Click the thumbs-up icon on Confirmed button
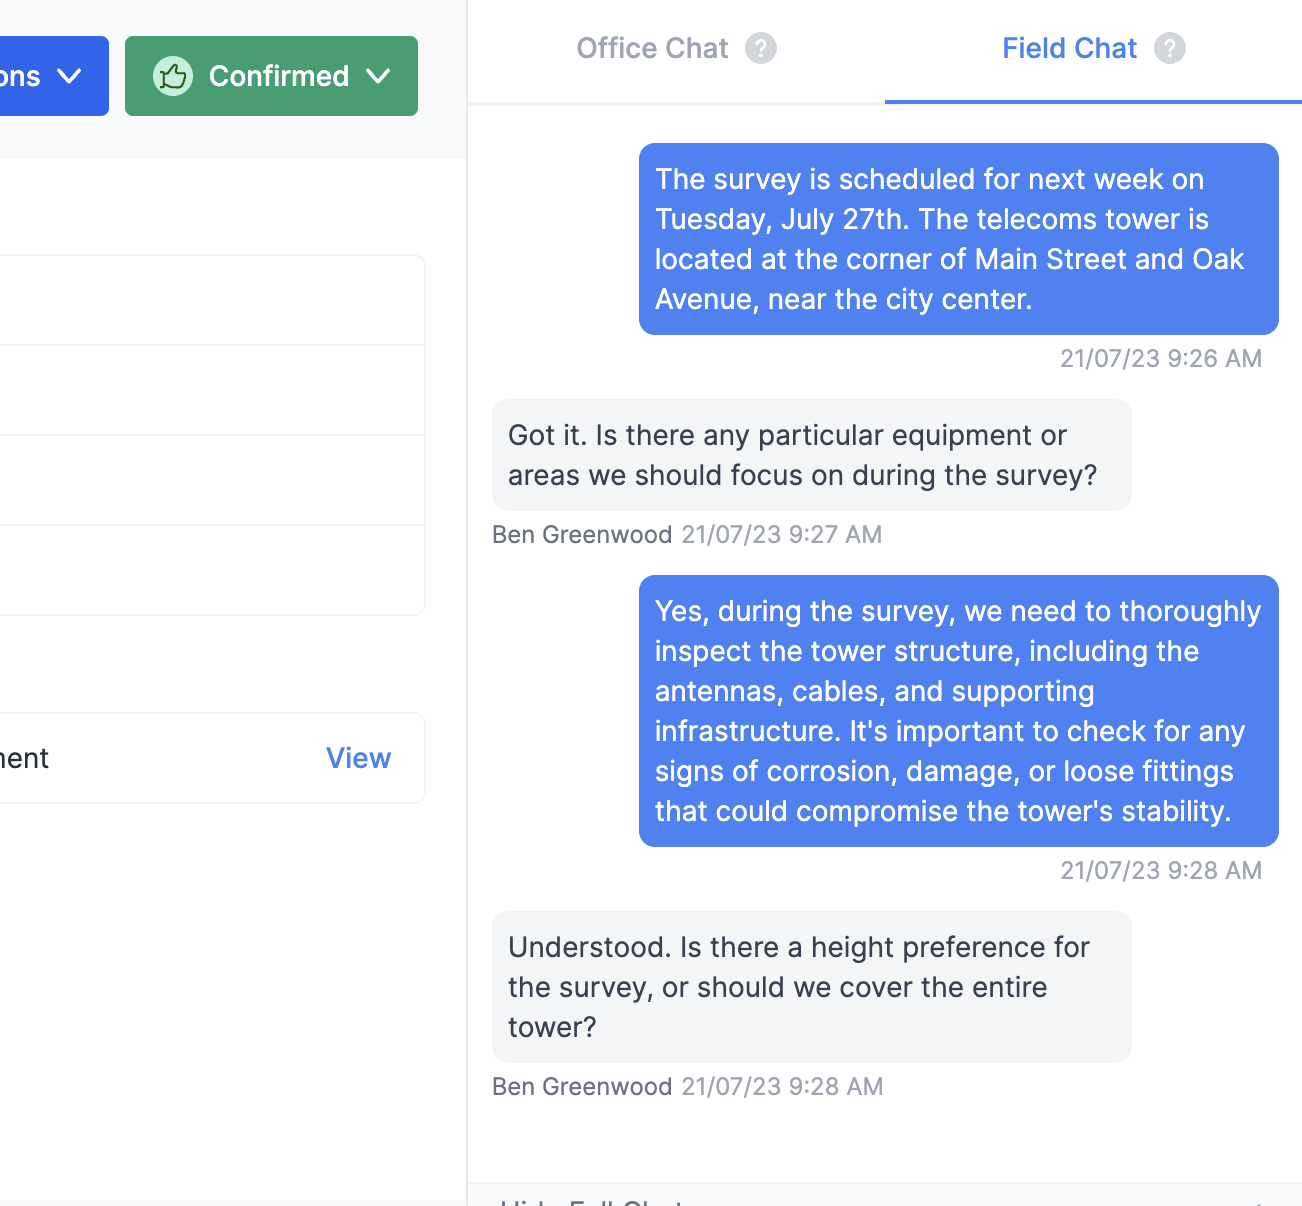This screenshot has width=1302, height=1206. pyautogui.click(x=172, y=76)
